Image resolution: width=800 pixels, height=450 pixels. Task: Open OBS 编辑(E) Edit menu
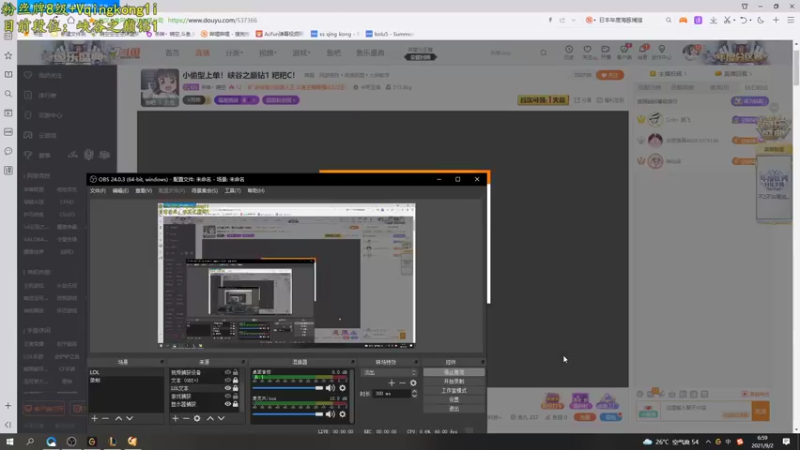click(120, 191)
